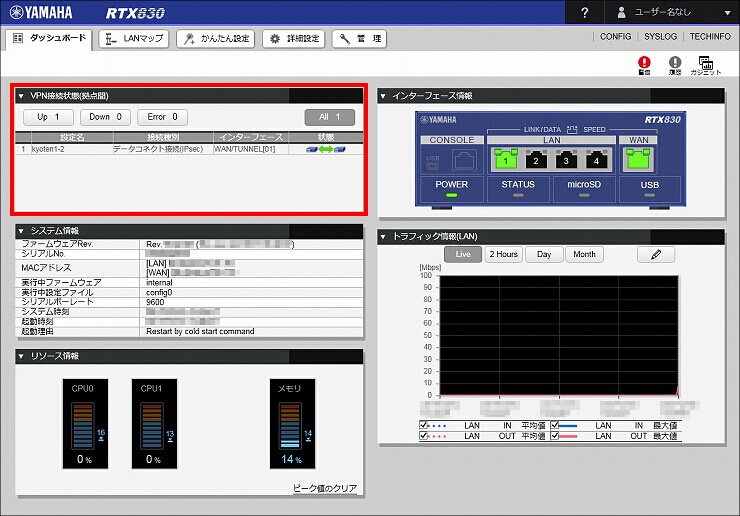This screenshot has width=740, height=516.
Task: Open the help question mark icon
Action: 584,12
